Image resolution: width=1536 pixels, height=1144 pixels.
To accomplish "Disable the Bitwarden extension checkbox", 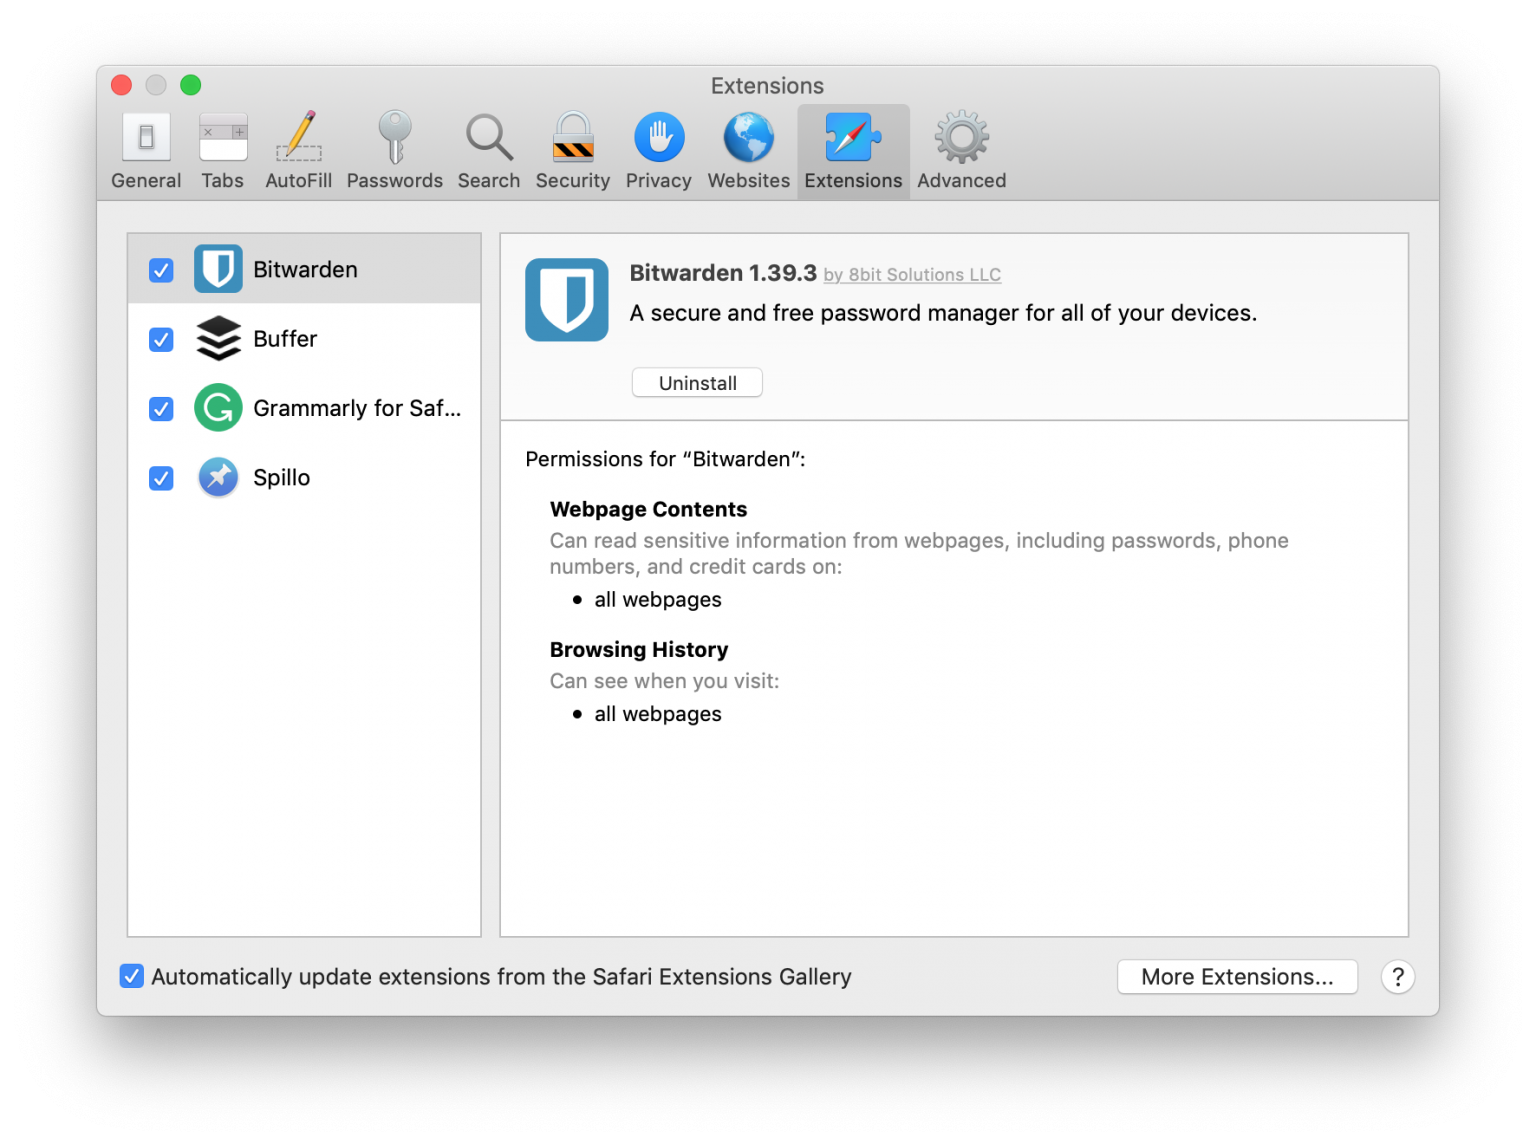I will tap(161, 270).
